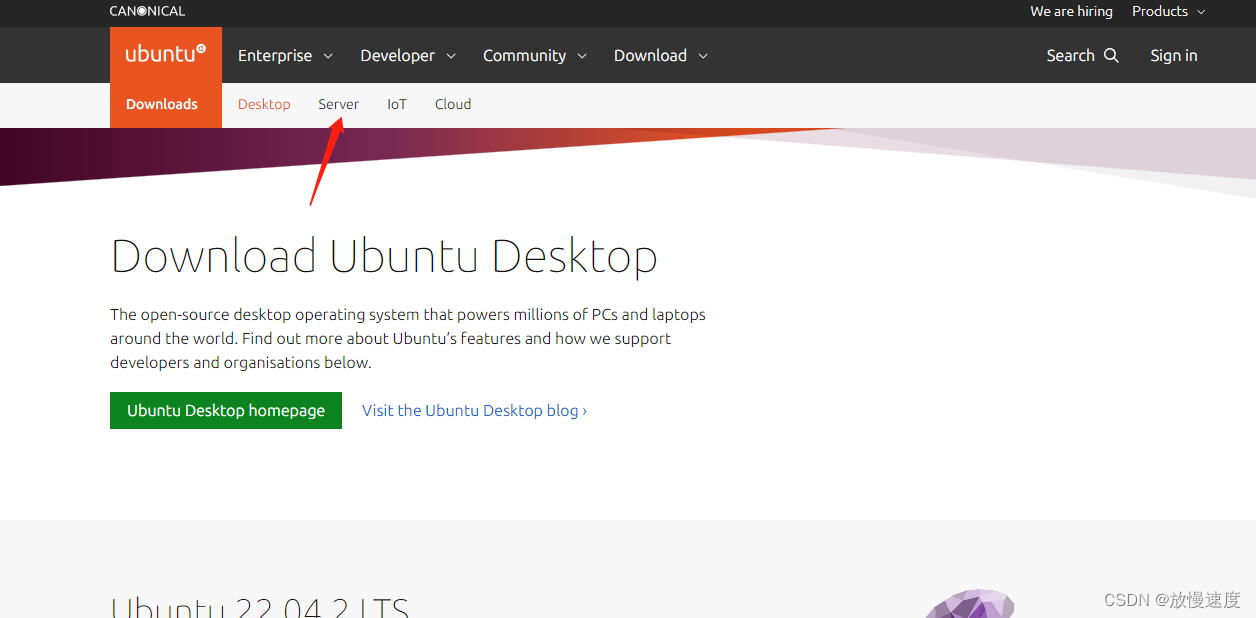Expand the Community menu chevron
The width and height of the screenshot is (1256, 618).
(x=582, y=56)
